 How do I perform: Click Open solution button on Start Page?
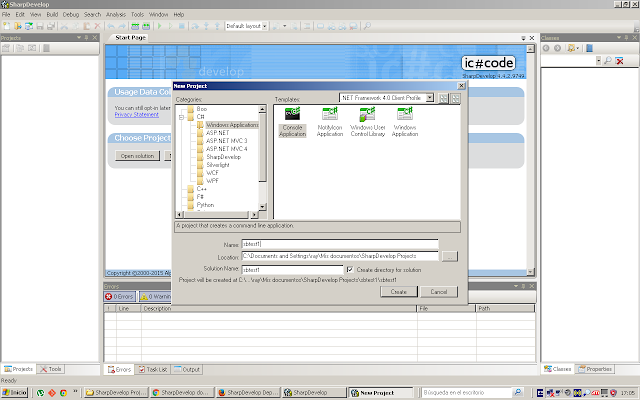[x=138, y=156]
